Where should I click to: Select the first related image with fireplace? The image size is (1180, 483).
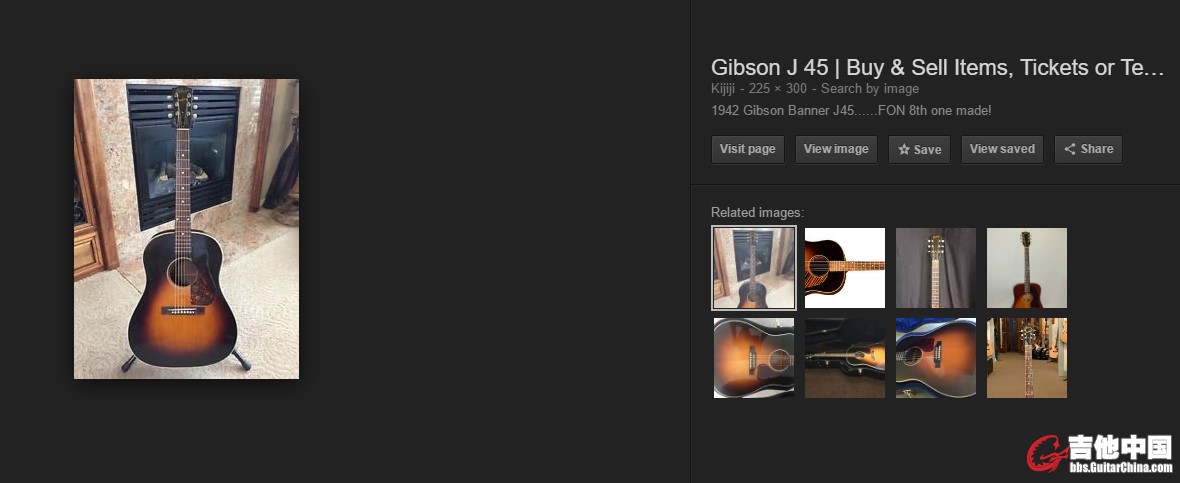tap(753, 268)
